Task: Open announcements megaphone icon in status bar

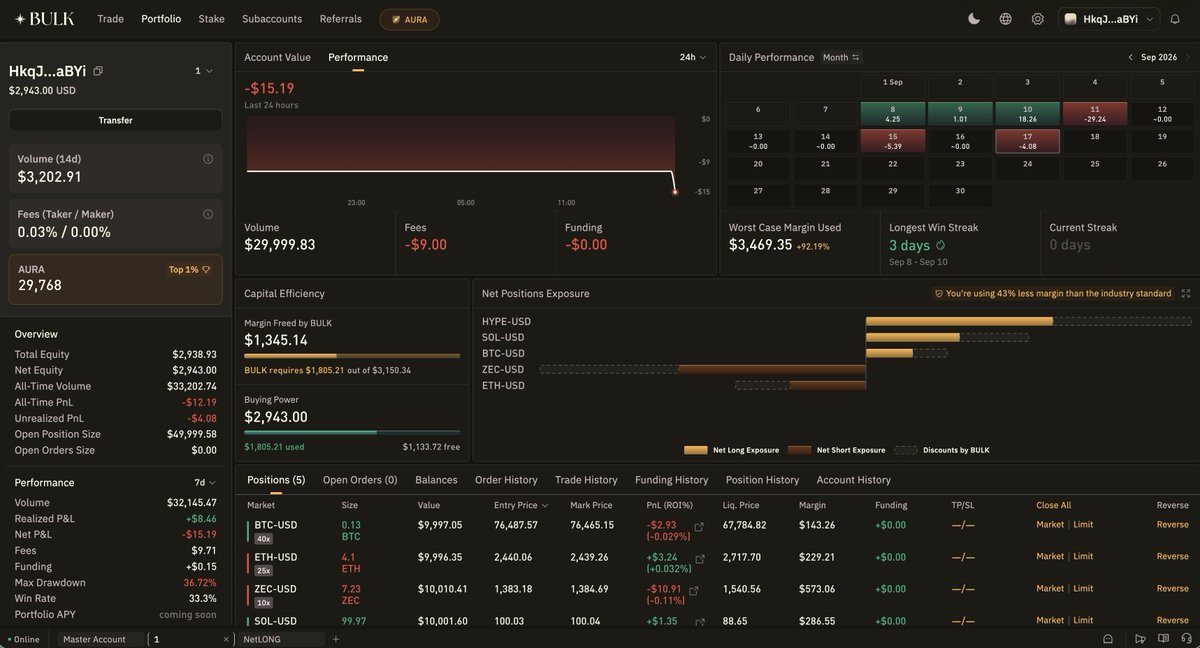Action: 1140,639
